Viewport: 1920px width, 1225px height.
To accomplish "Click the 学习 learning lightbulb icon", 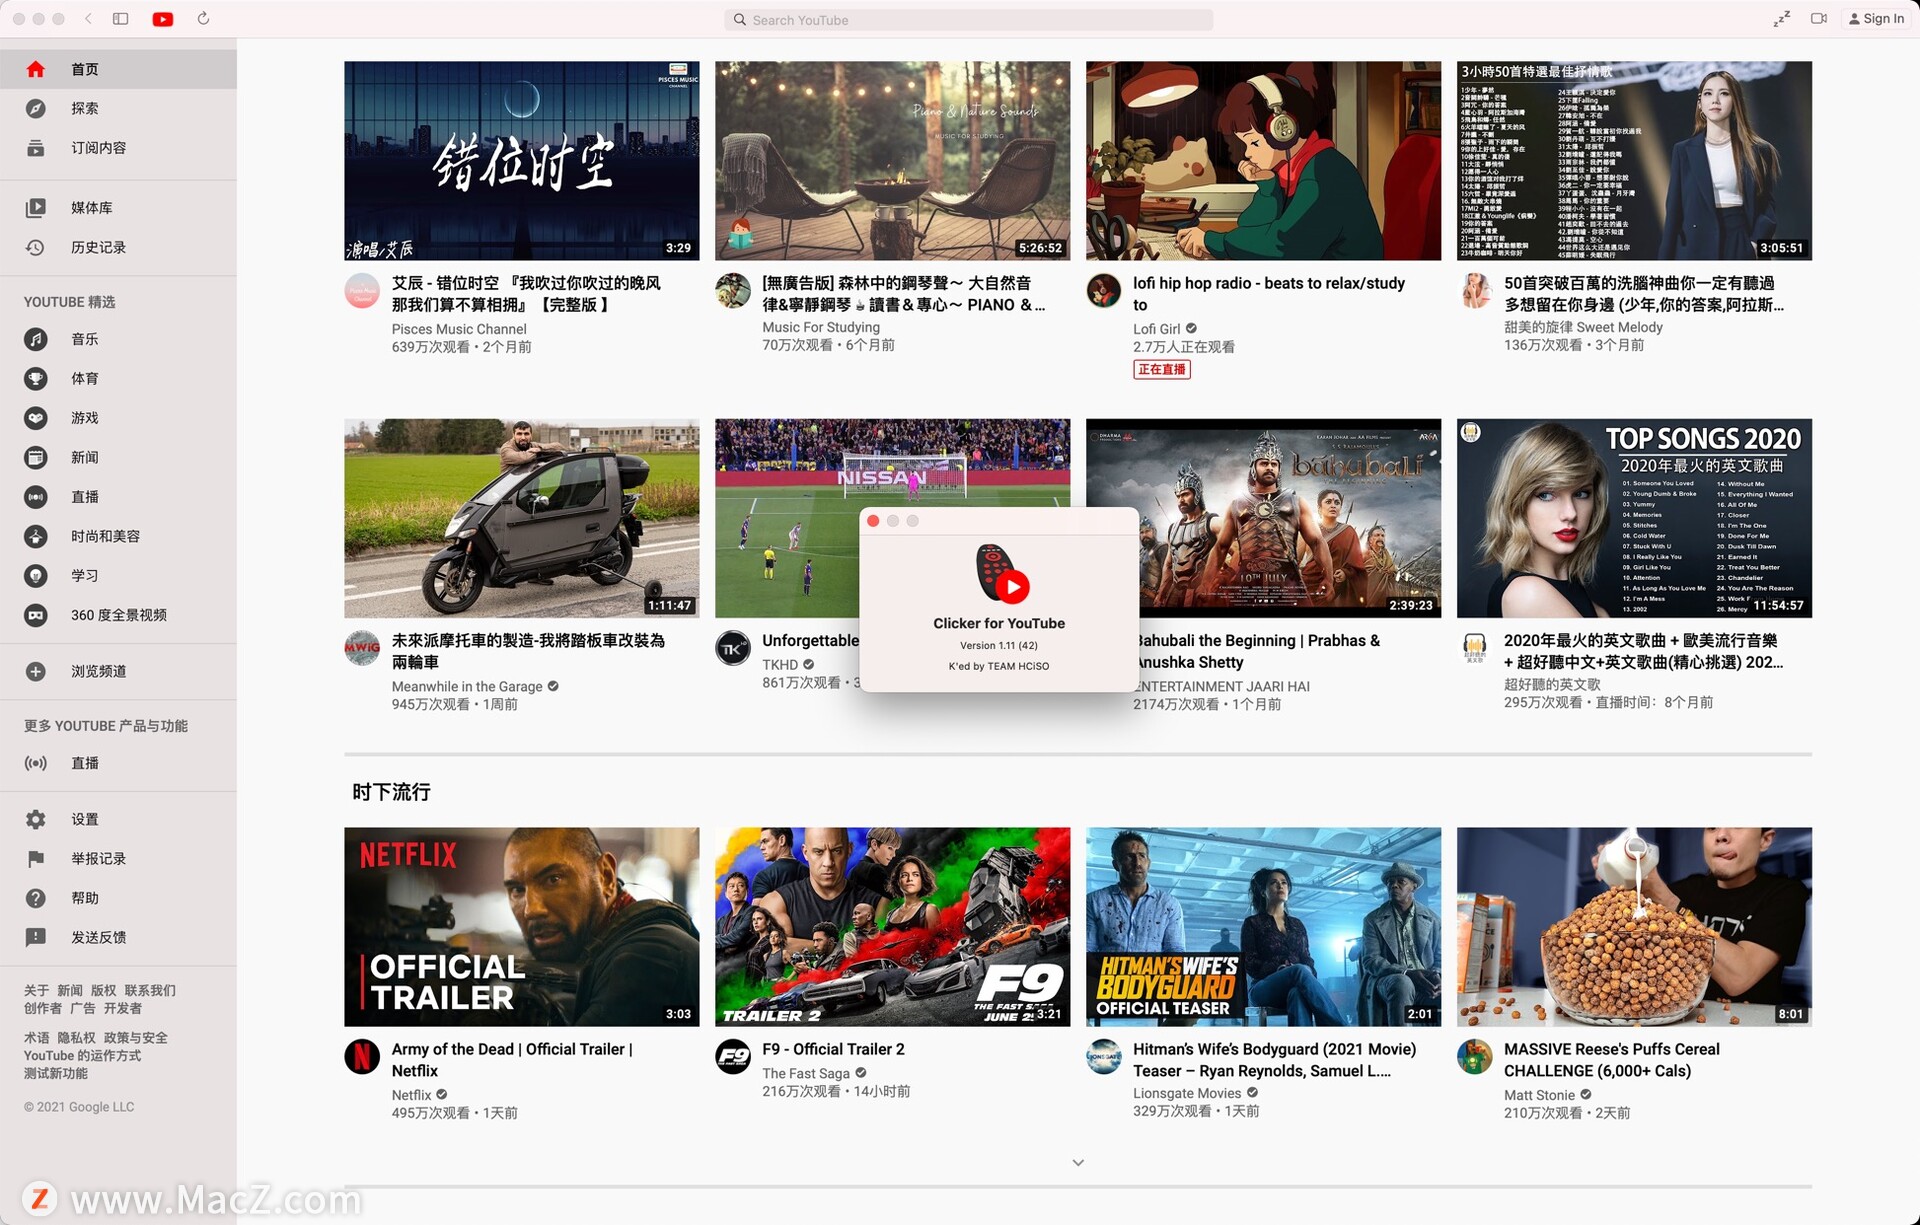I will click(36, 576).
